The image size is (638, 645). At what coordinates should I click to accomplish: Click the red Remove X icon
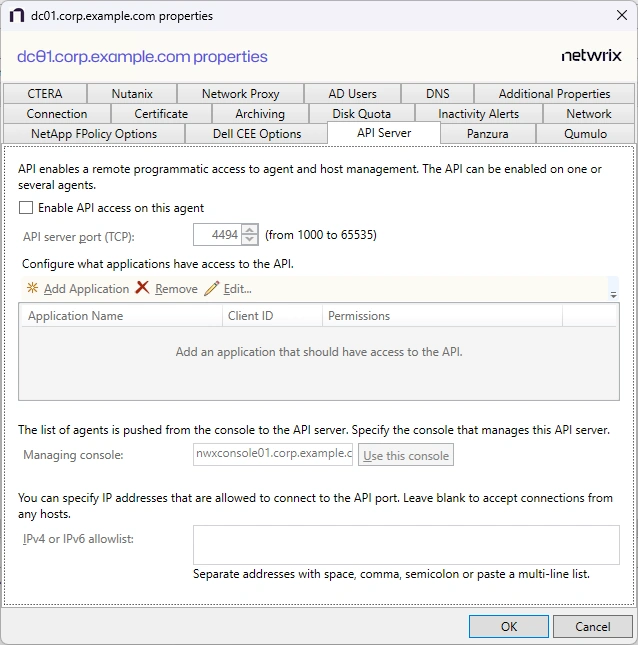coord(142,288)
